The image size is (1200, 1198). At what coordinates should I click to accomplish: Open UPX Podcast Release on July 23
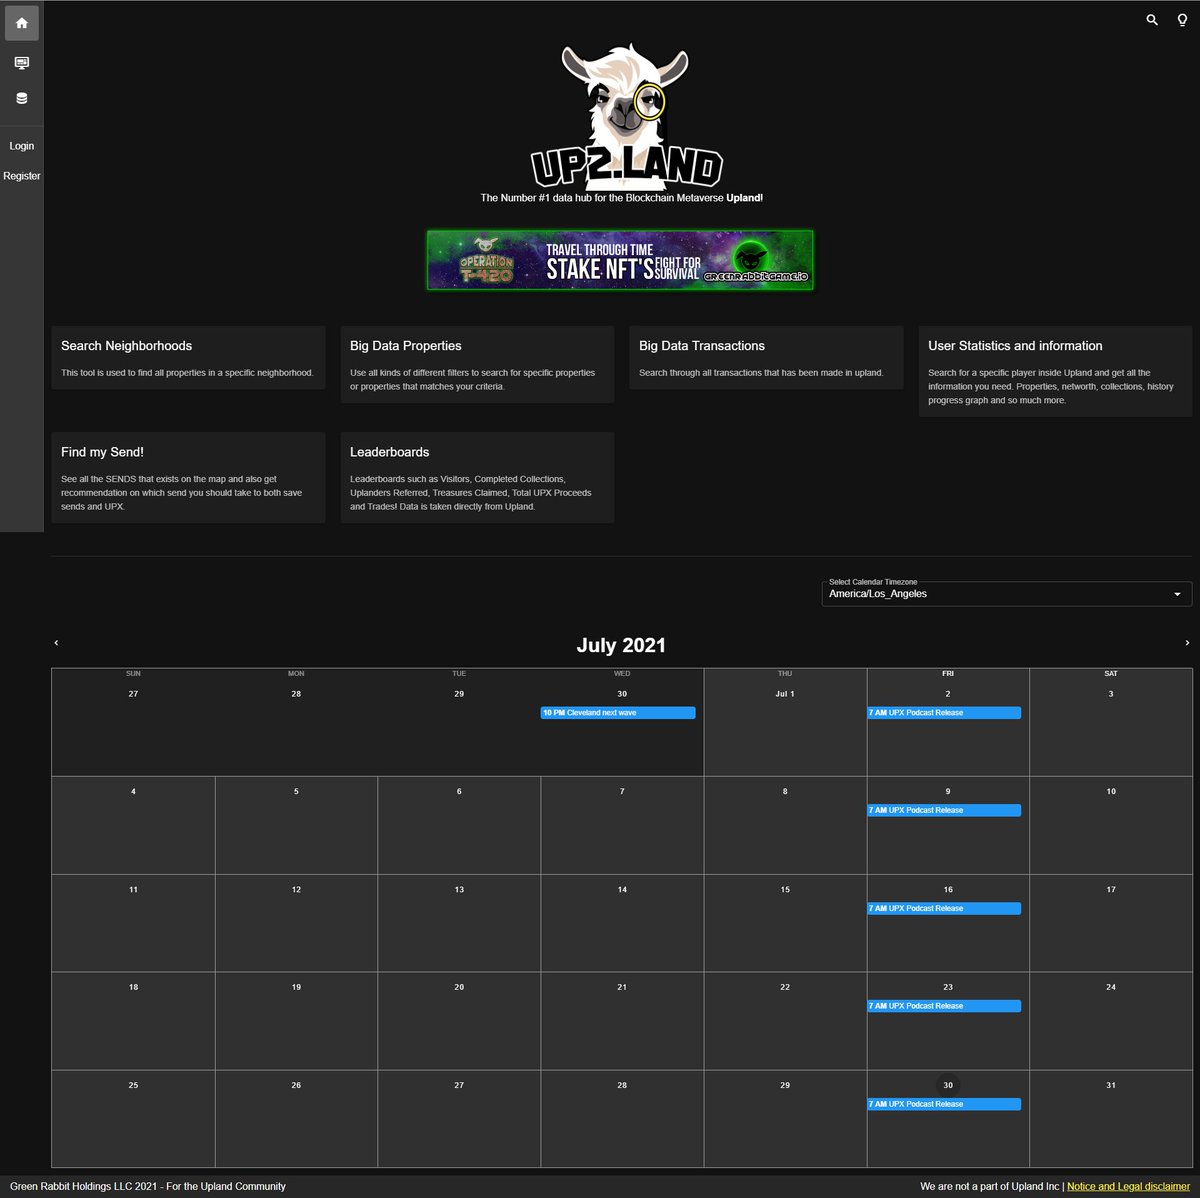tap(944, 1006)
